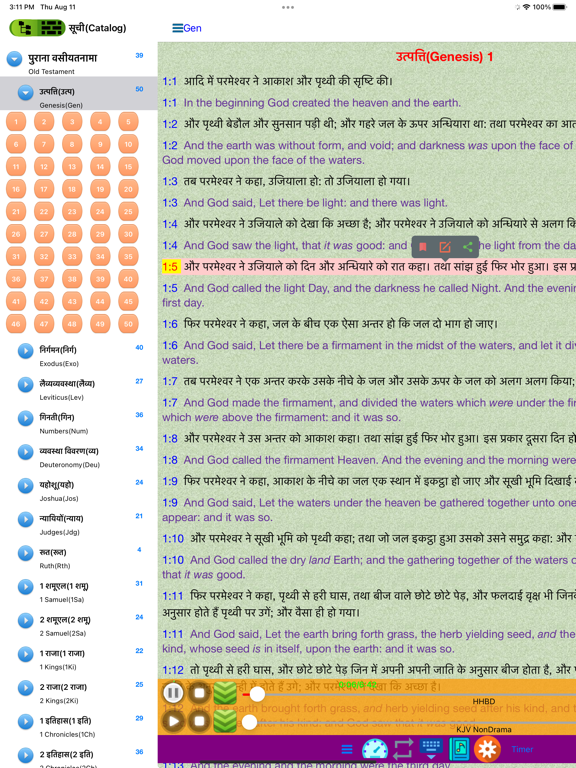The image size is (576, 768).
Task: Open the audio book music icon
Action: coord(459,749)
